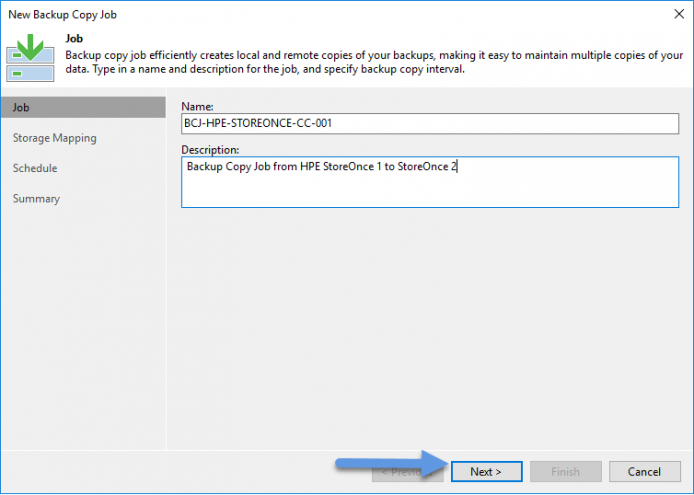Viewport: 694px width, 495px height.
Task: Click the New Backup Copy Job title text
Action: pos(62,15)
